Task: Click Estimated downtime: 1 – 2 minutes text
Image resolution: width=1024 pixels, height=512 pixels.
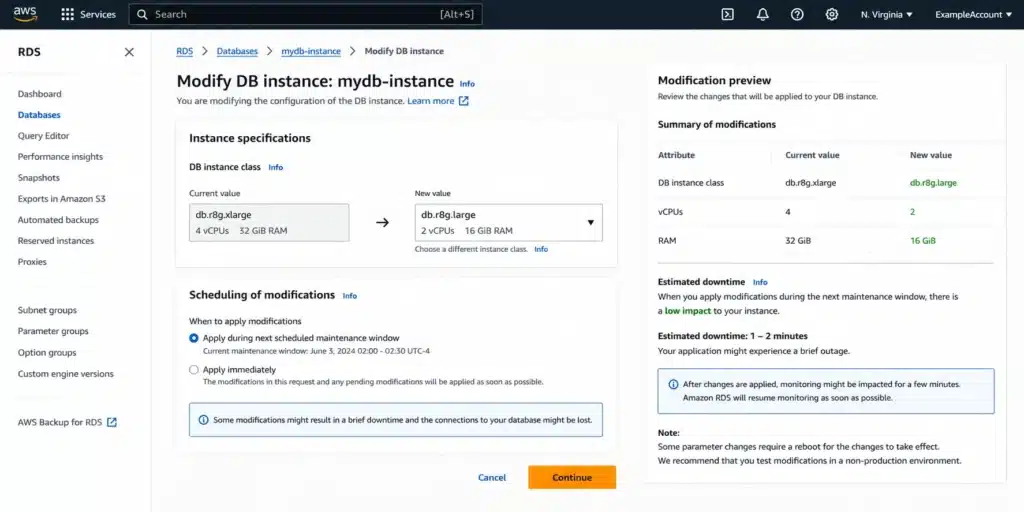Action: tap(733, 336)
